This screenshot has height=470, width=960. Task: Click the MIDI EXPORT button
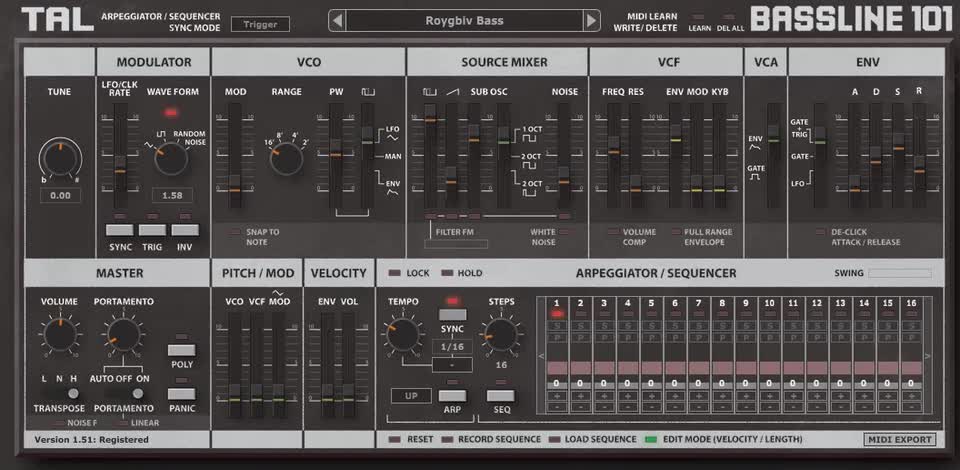pyautogui.click(x=899, y=439)
